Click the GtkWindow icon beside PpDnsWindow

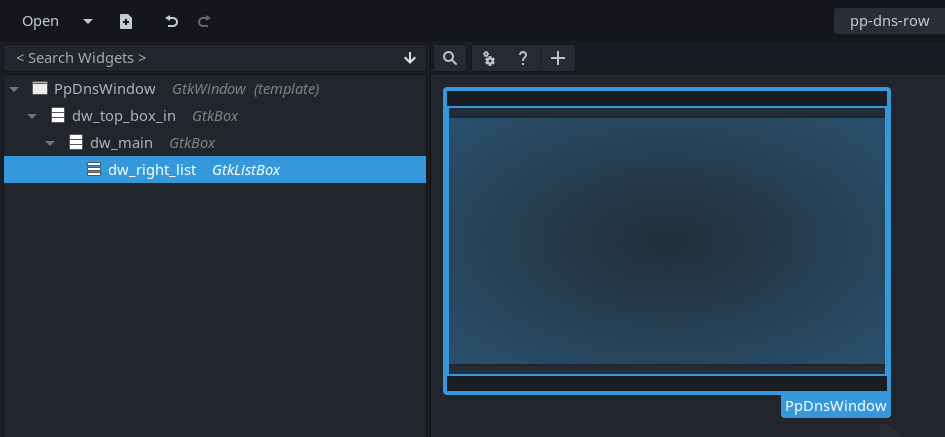pyautogui.click(x=40, y=89)
